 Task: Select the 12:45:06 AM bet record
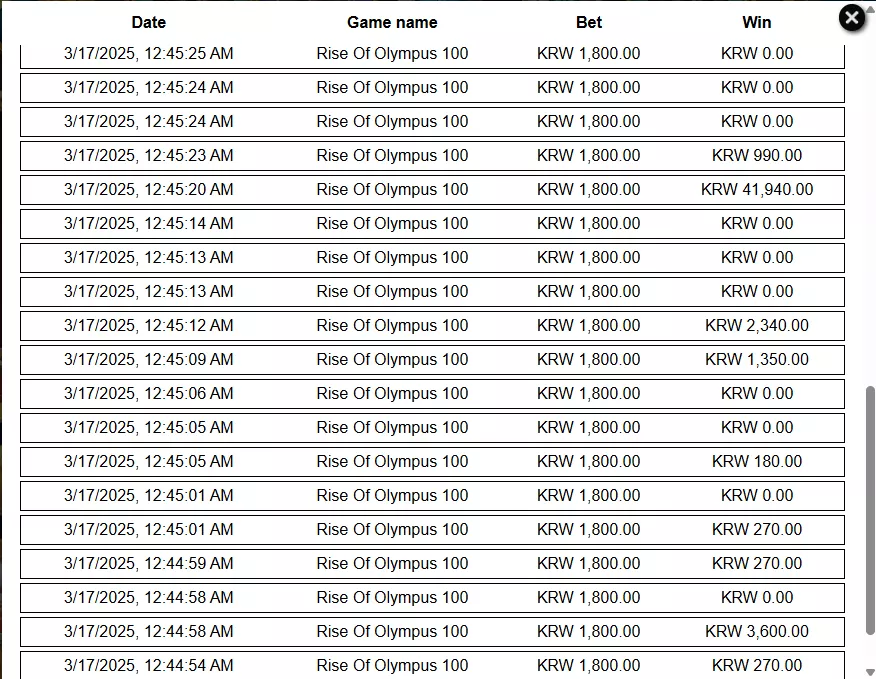[x=432, y=393]
